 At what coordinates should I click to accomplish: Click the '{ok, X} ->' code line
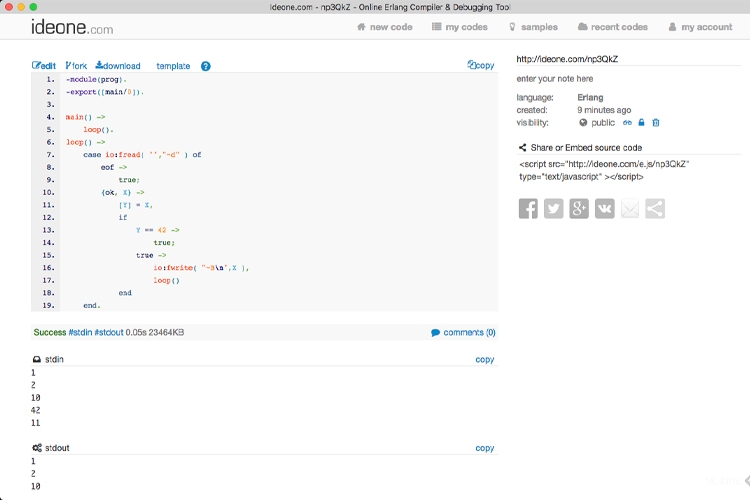(x=122, y=192)
